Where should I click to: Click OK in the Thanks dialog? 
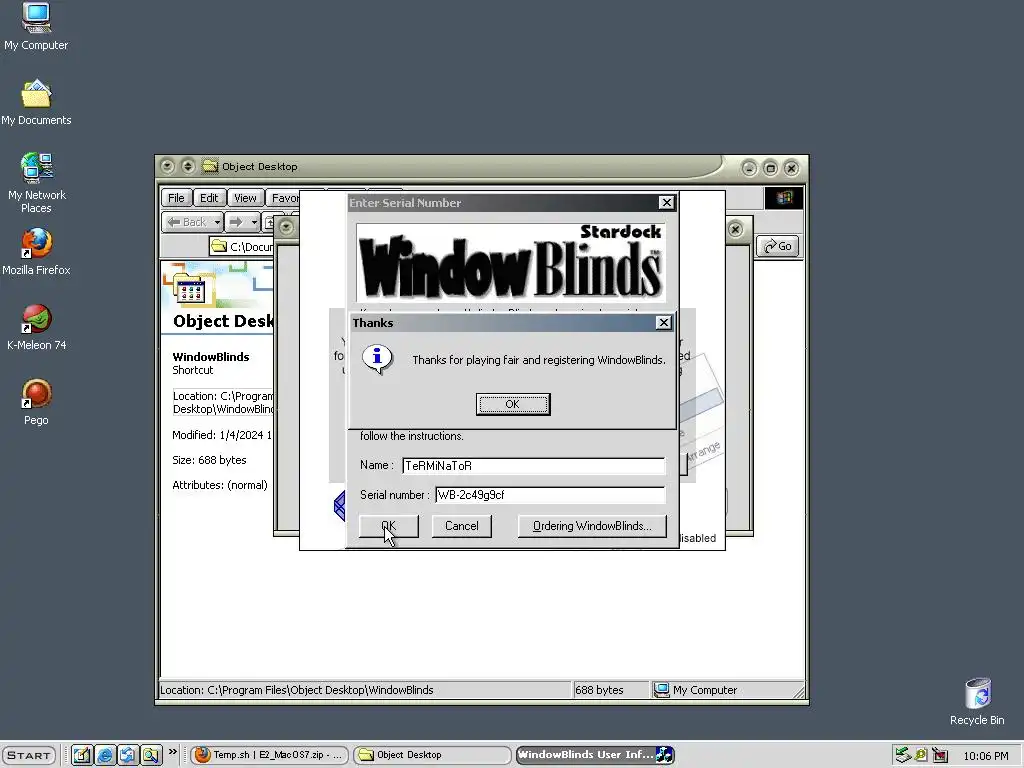coord(513,404)
